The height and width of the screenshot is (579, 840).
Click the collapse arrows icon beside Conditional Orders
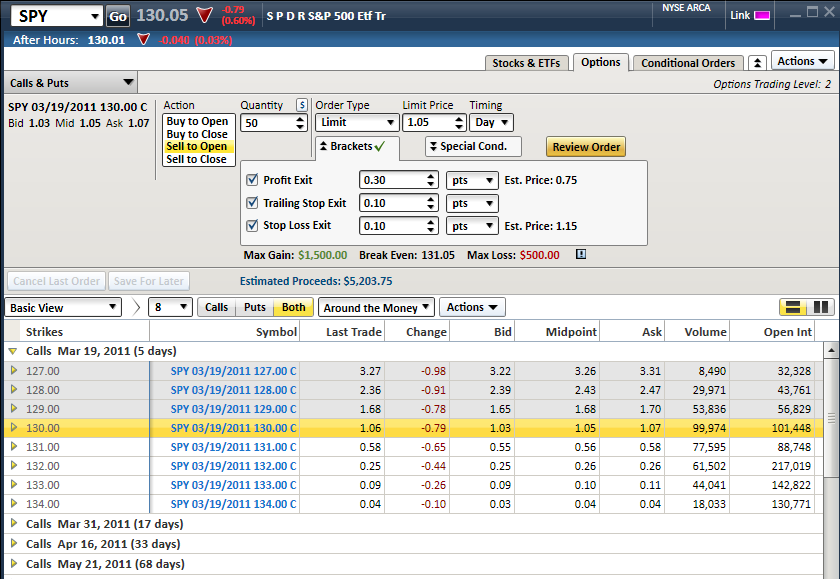coord(757,63)
